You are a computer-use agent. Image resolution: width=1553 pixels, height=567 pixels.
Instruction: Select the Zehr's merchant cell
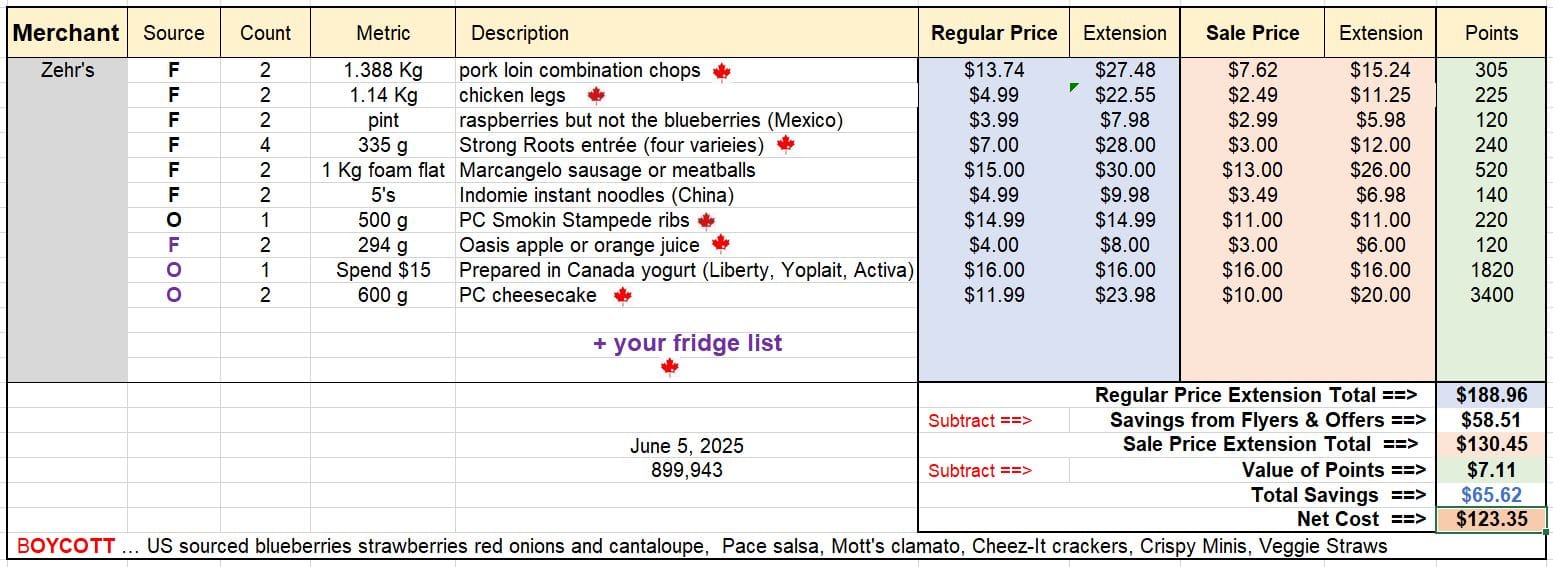pos(67,70)
